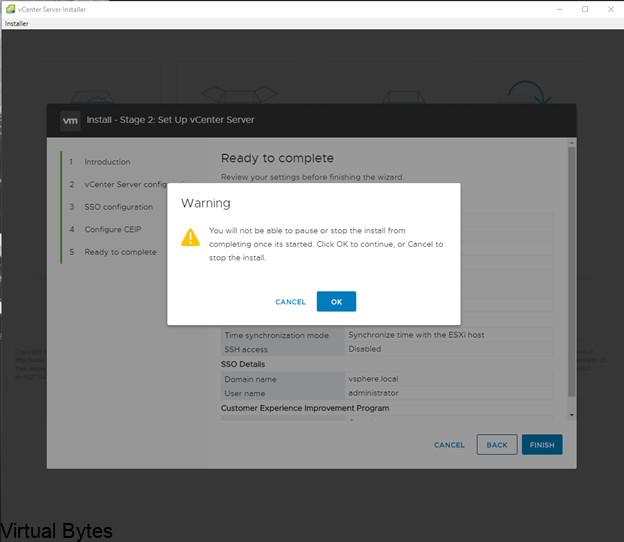Click wizard CANCEL beside BACK
The height and width of the screenshot is (542, 624).
pos(449,445)
